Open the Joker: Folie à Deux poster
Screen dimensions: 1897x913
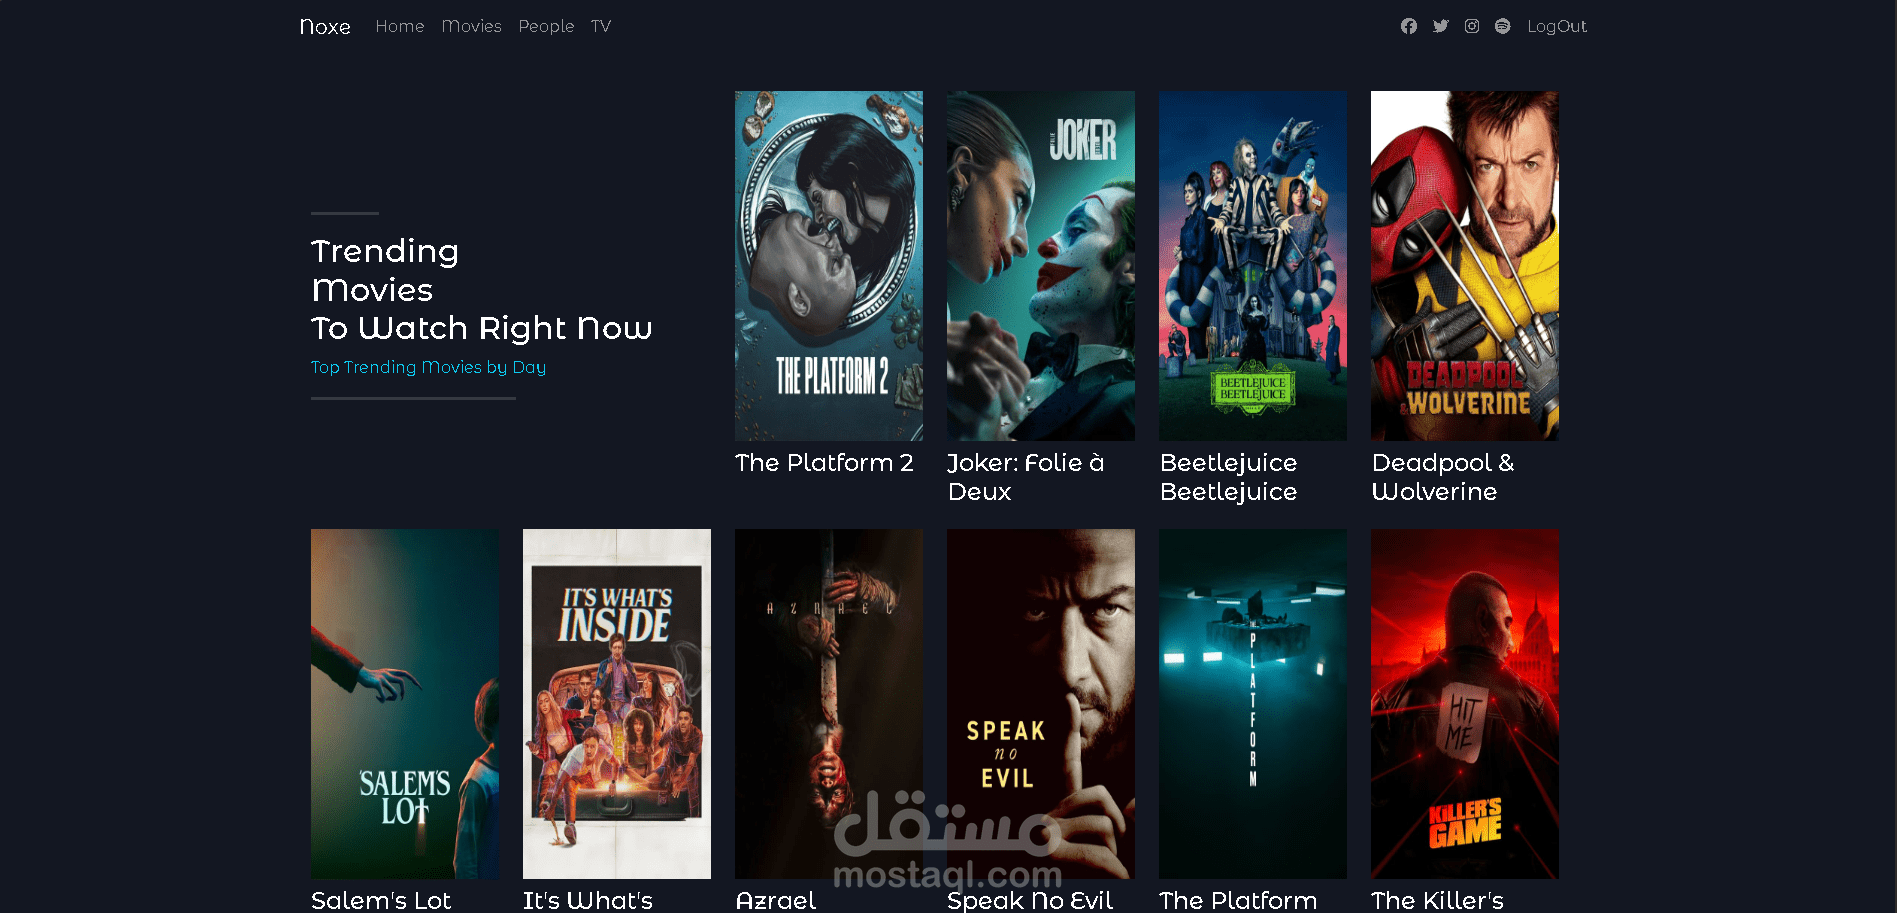pos(1041,266)
